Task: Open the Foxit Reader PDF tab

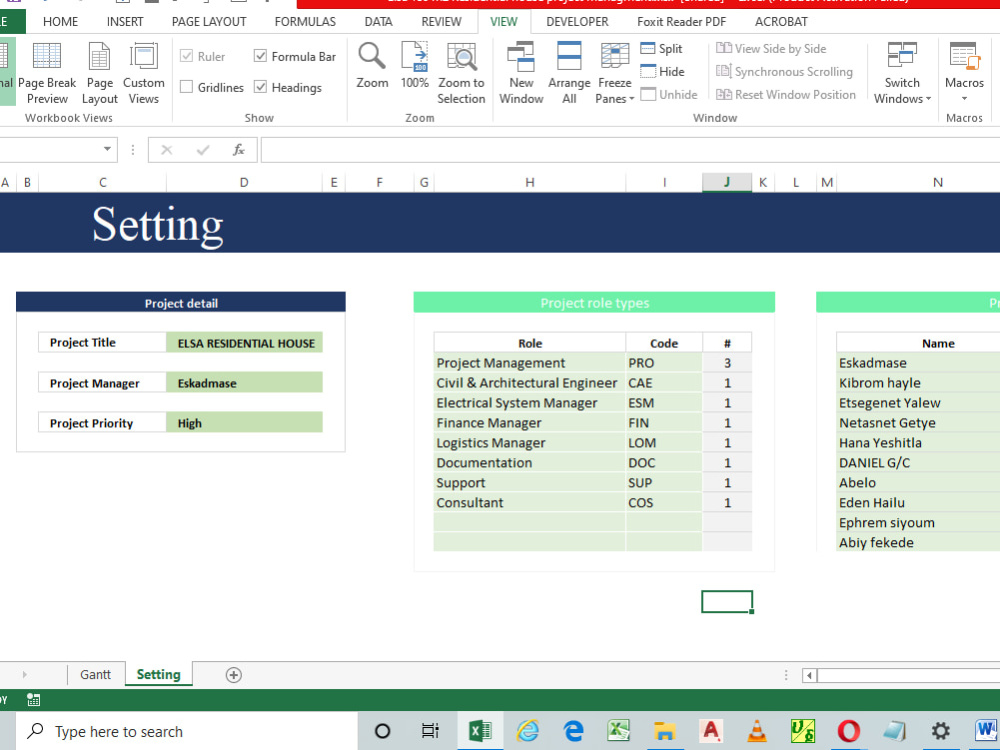Action: tap(681, 22)
